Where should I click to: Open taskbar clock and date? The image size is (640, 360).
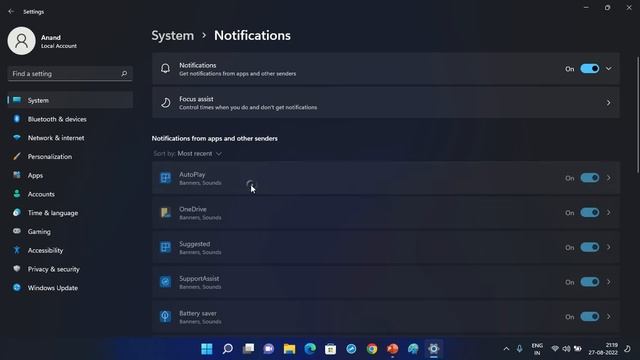click(x=603, y=349)
